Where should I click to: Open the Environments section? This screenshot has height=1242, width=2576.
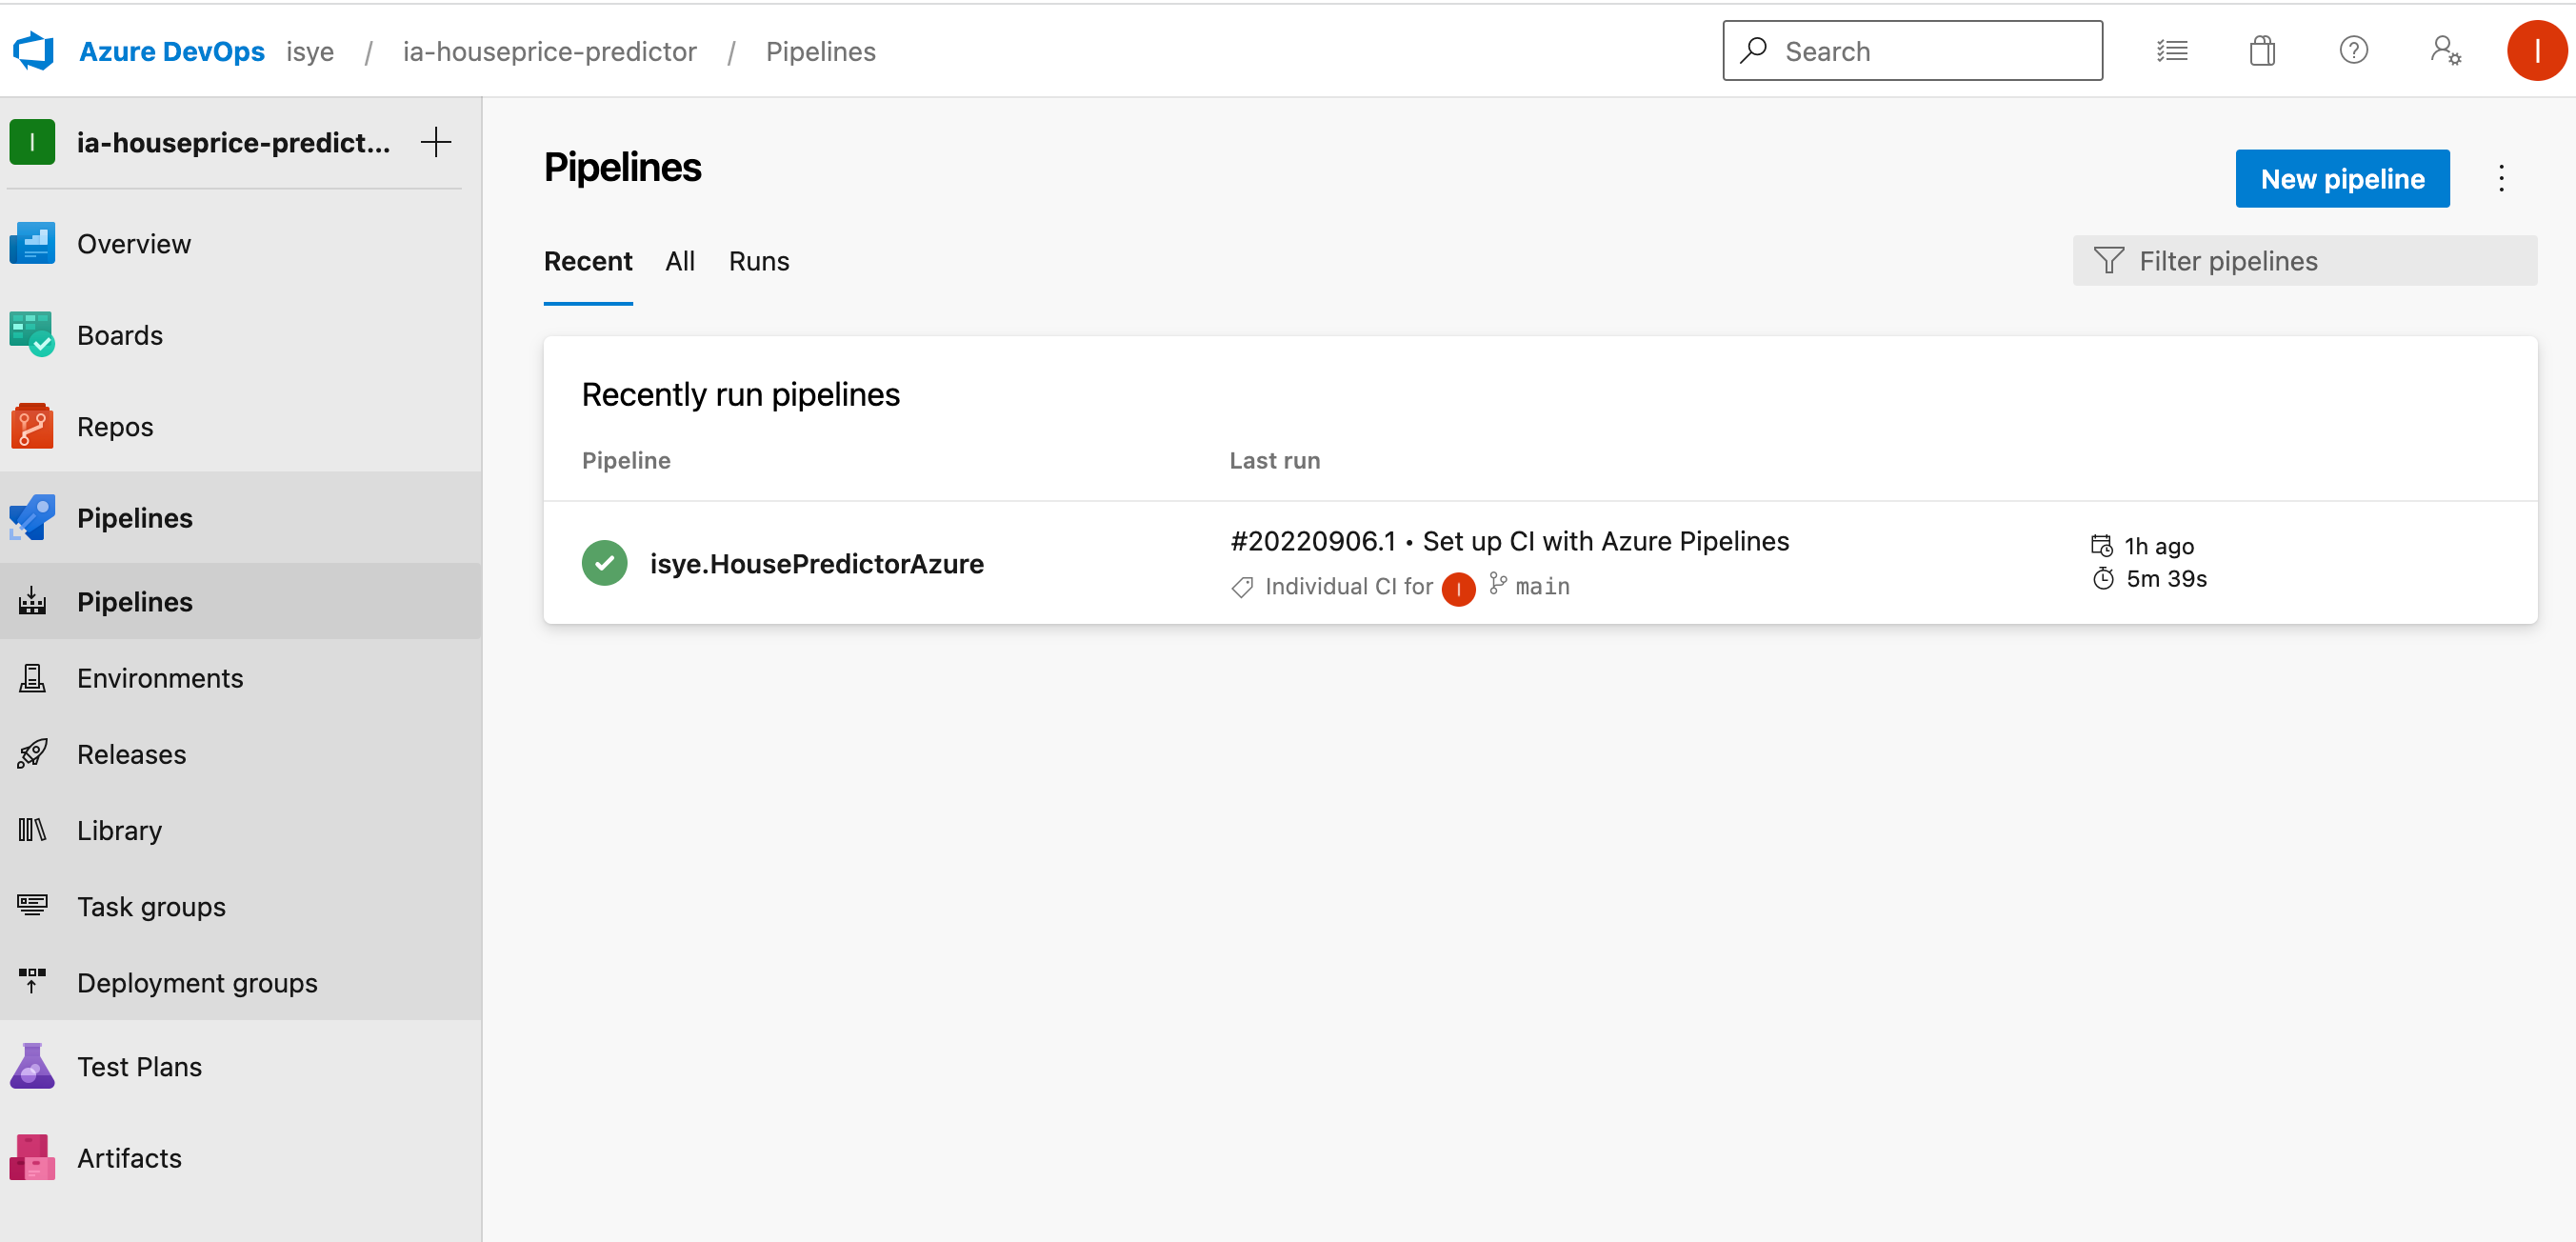[x=161, y=678]
